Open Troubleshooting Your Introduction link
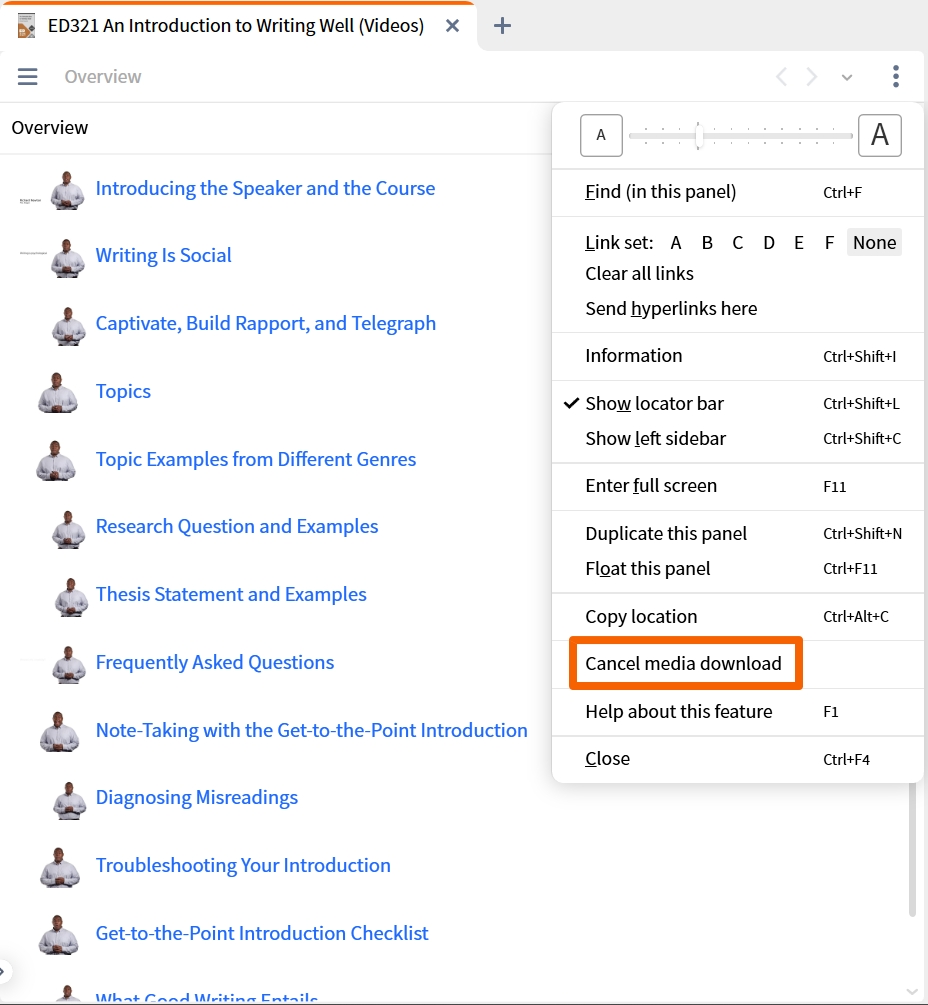The width and height of the screenshot is (928, 1005). click(x=243, y=866)
